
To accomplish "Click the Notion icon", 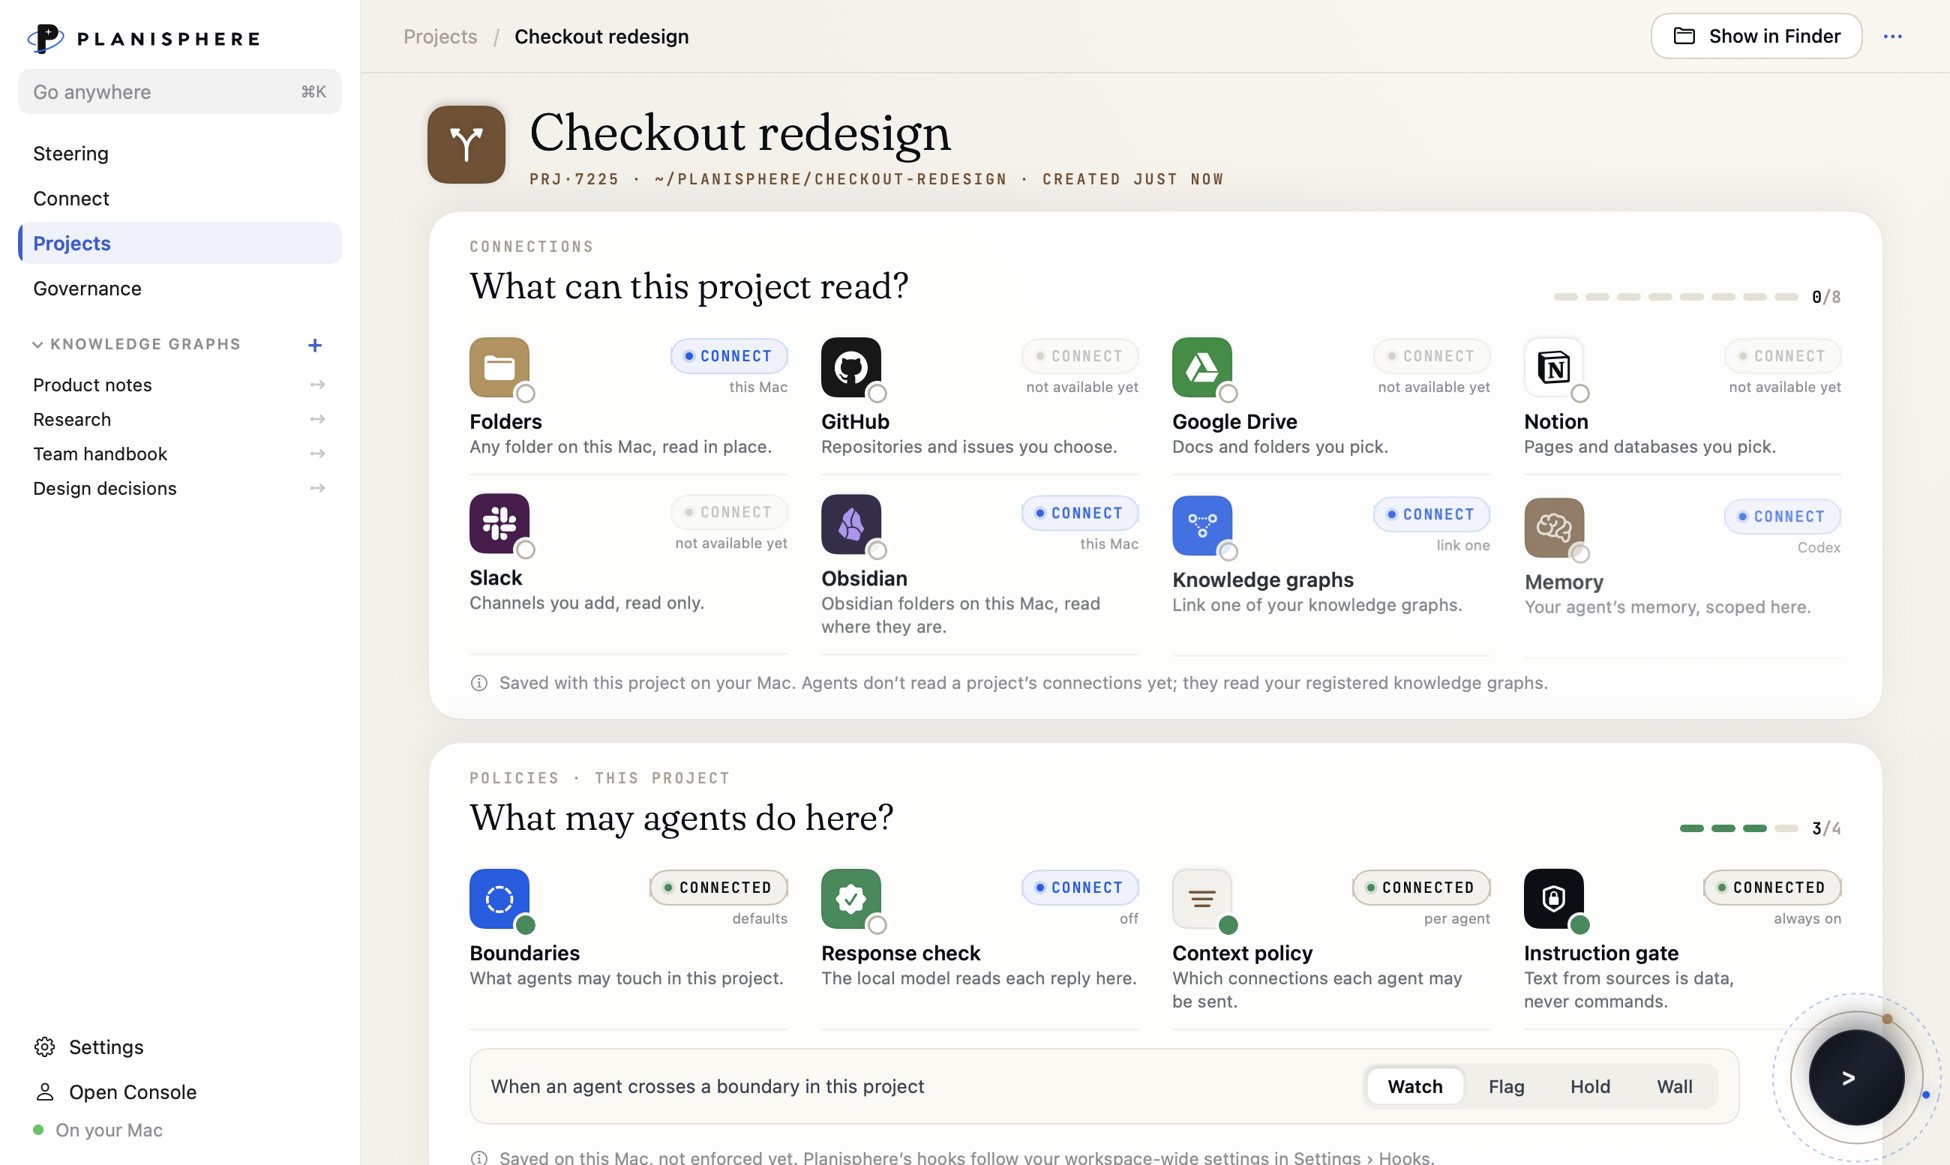I will [x=1554, y=367].
